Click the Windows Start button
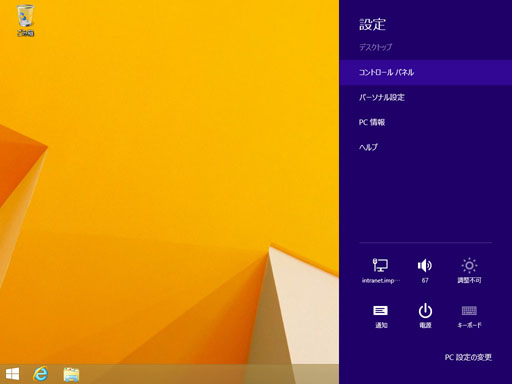Screen dimensions: 512x384 click(12, 374)
